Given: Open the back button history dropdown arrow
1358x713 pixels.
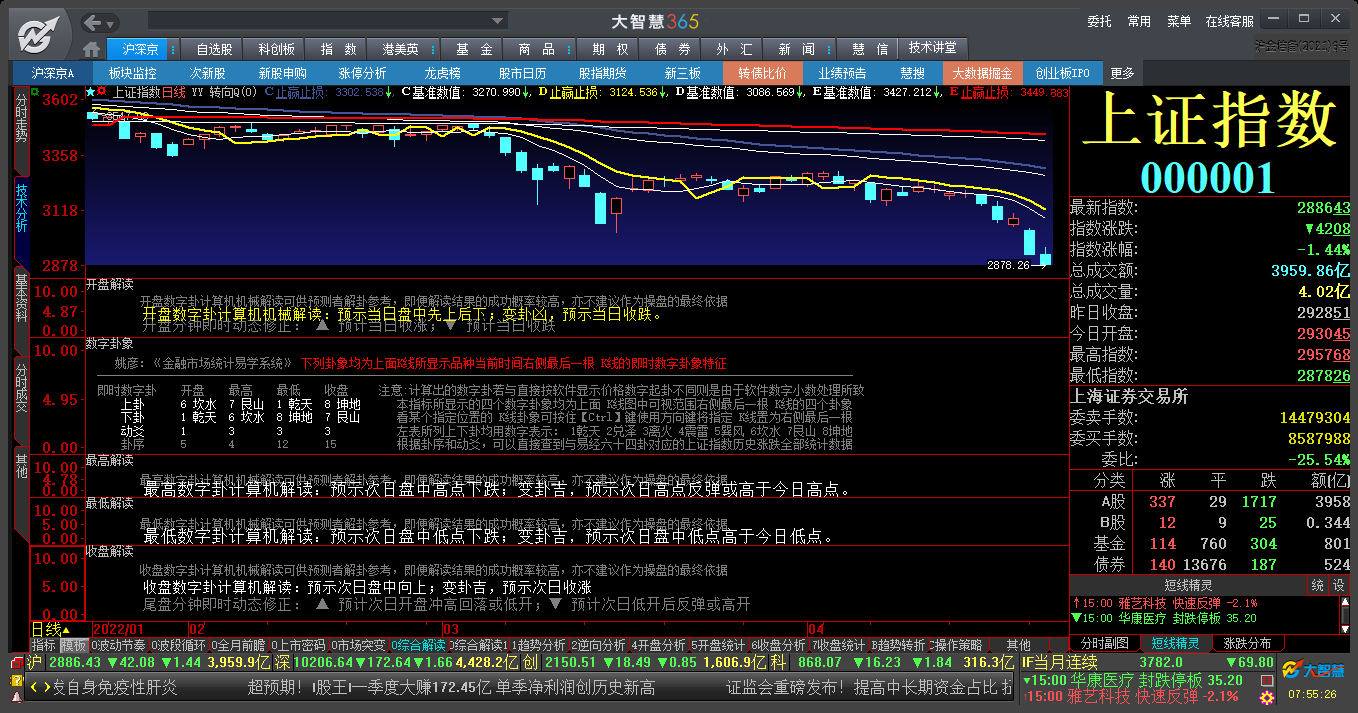Looking at the screenshot, I should click(x=109, y=22).
